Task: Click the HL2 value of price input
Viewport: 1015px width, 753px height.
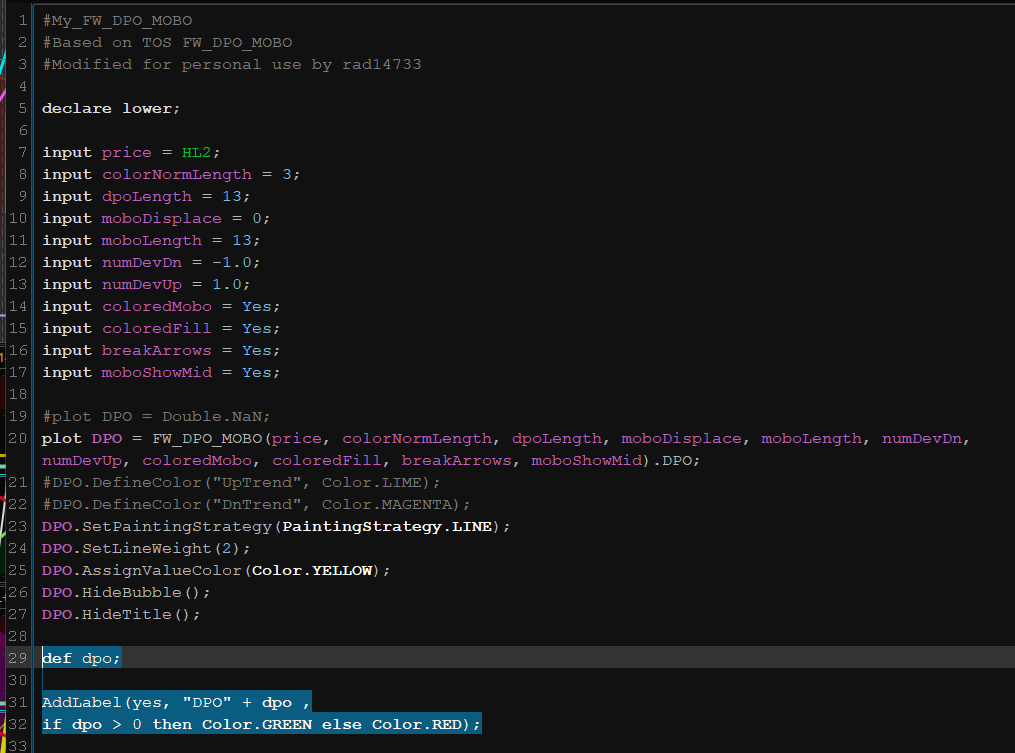Action: (196, 152)
